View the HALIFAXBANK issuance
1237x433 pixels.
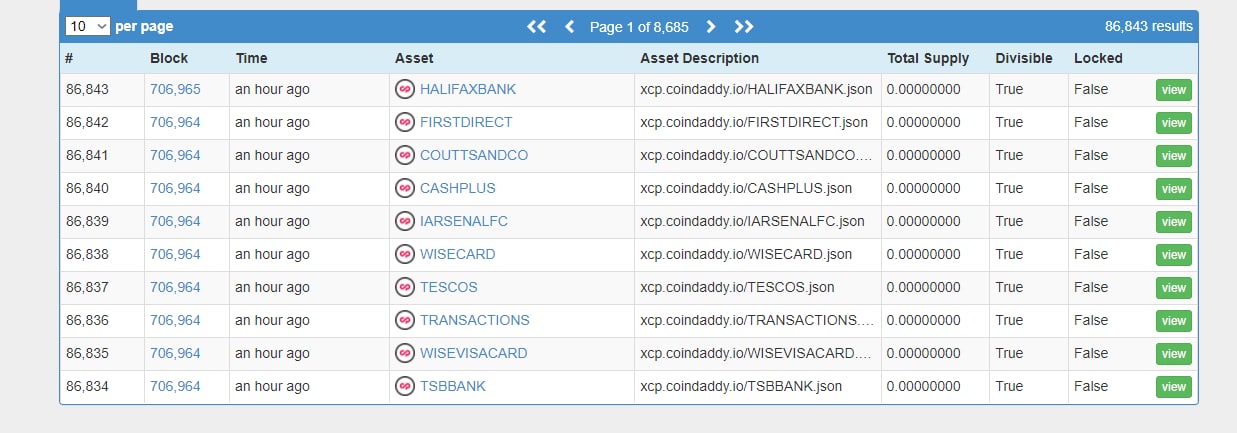pyautogui.click(x=1174, y=90)
